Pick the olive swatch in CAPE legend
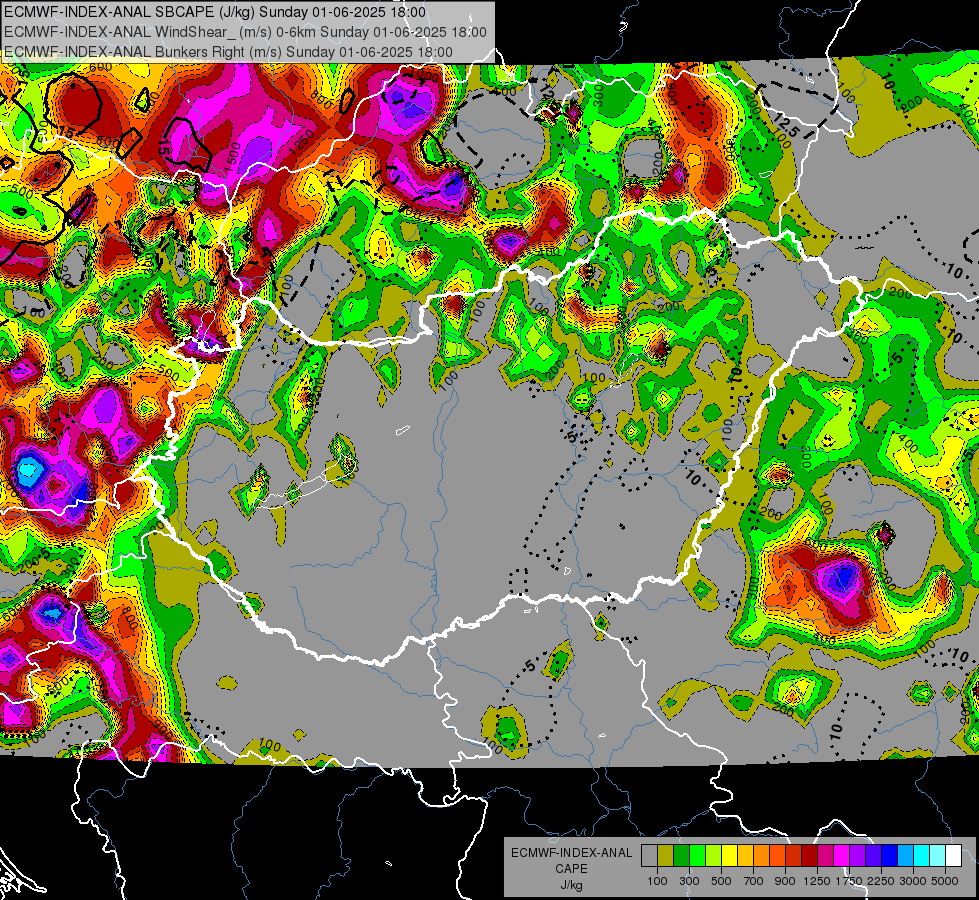Viewport: 979px width, 900px height. point(665,856)
